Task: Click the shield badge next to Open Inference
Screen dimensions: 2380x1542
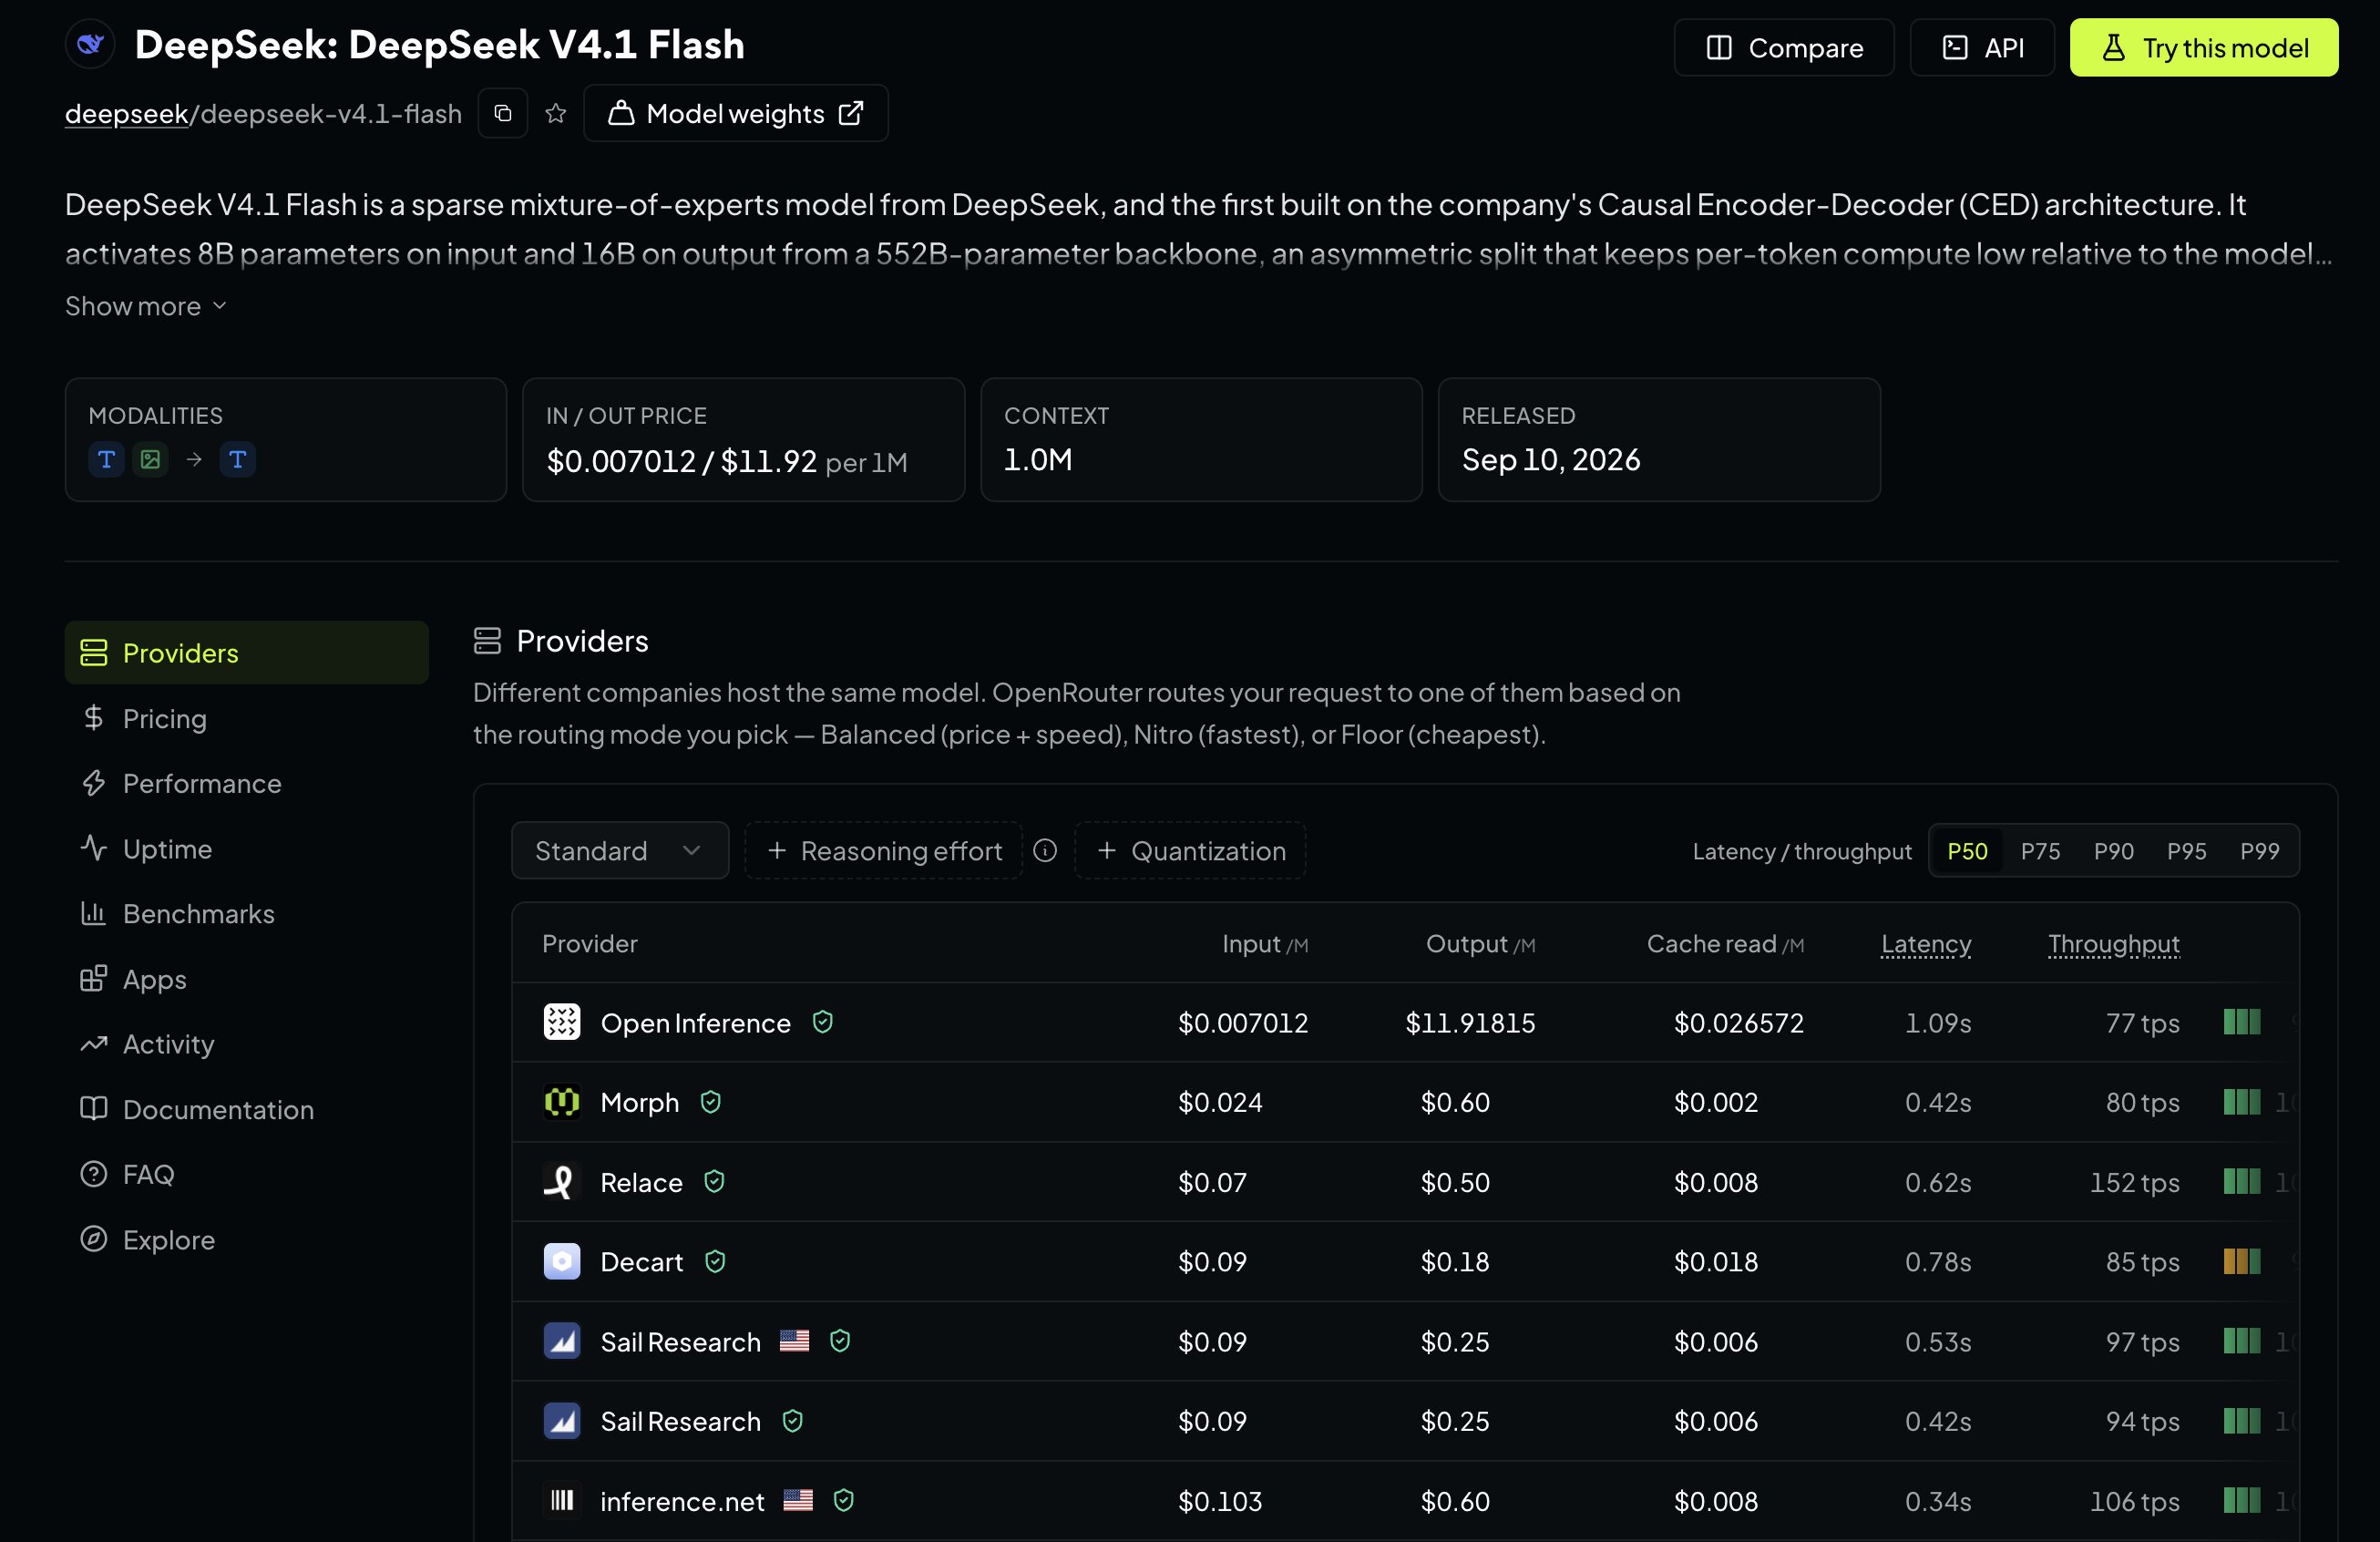Action: [823, 1022]
